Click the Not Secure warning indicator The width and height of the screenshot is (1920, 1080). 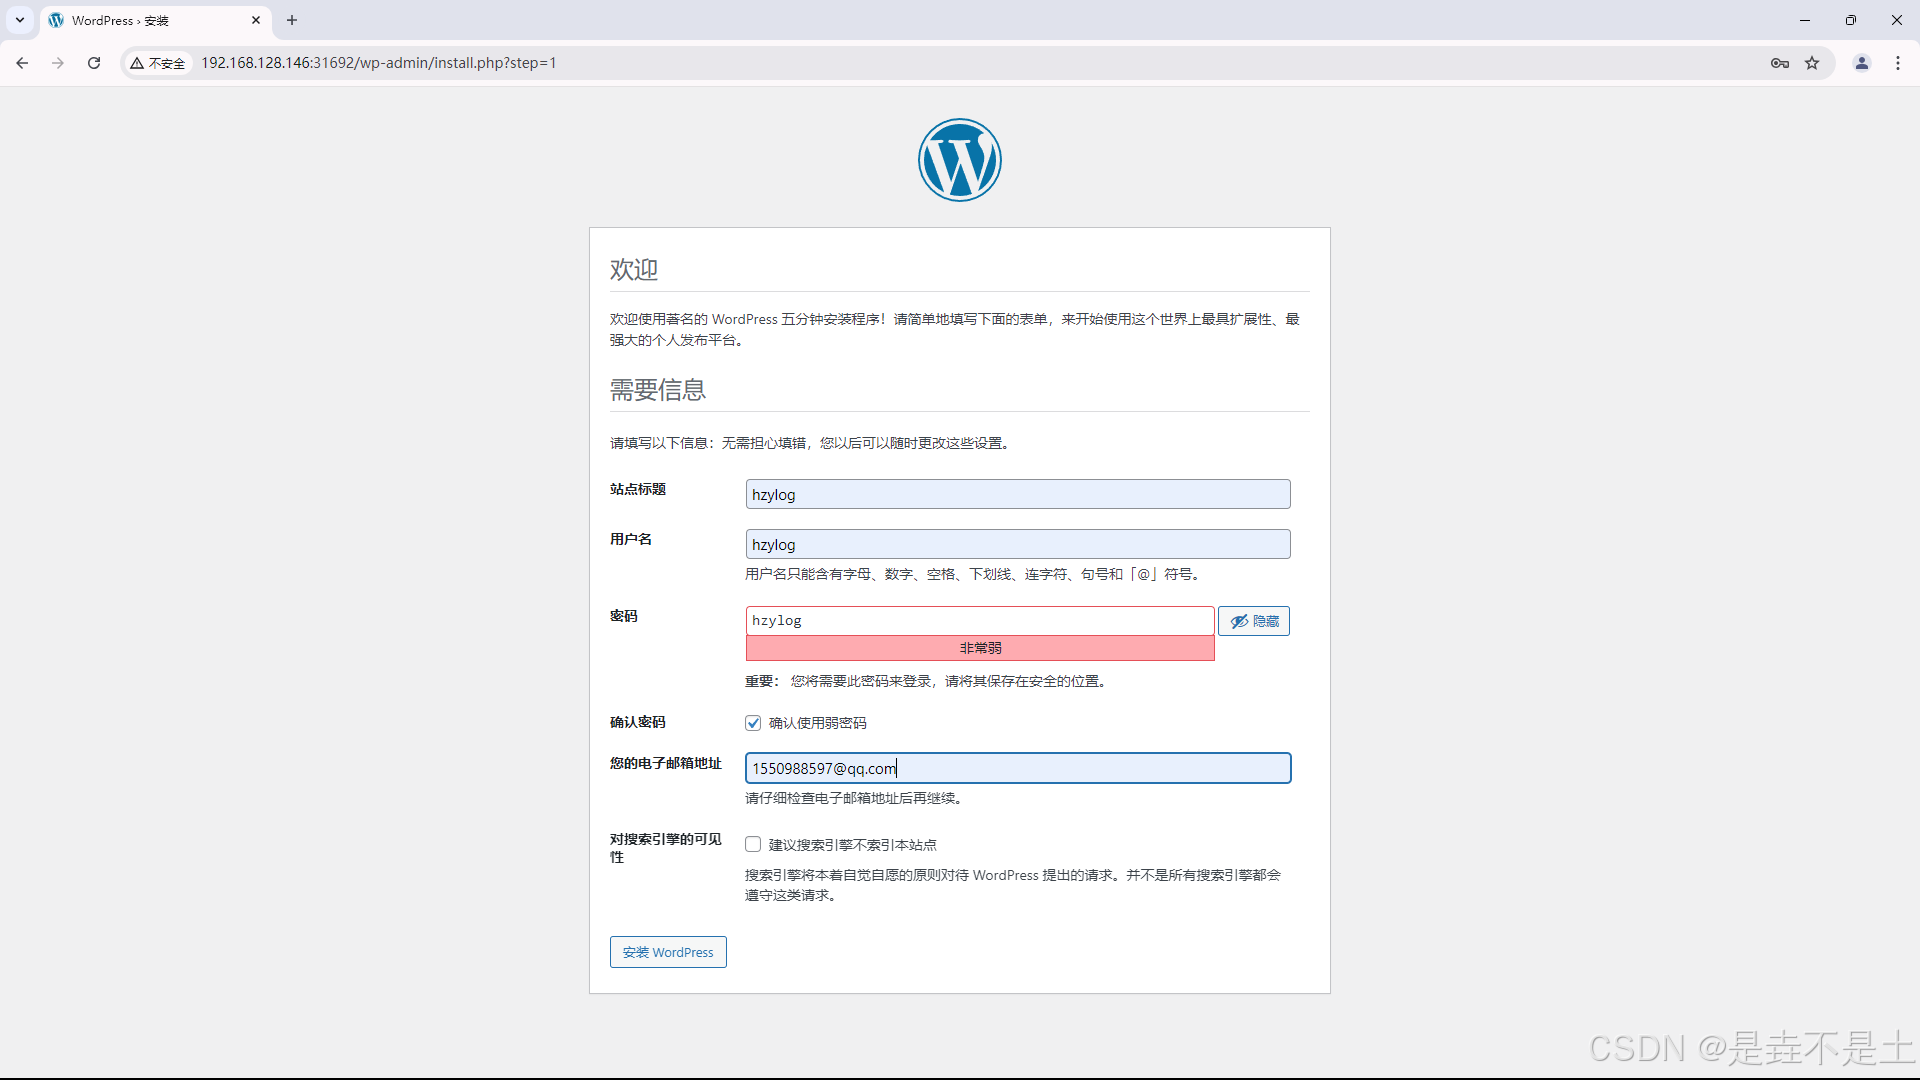tap(158, 63)
